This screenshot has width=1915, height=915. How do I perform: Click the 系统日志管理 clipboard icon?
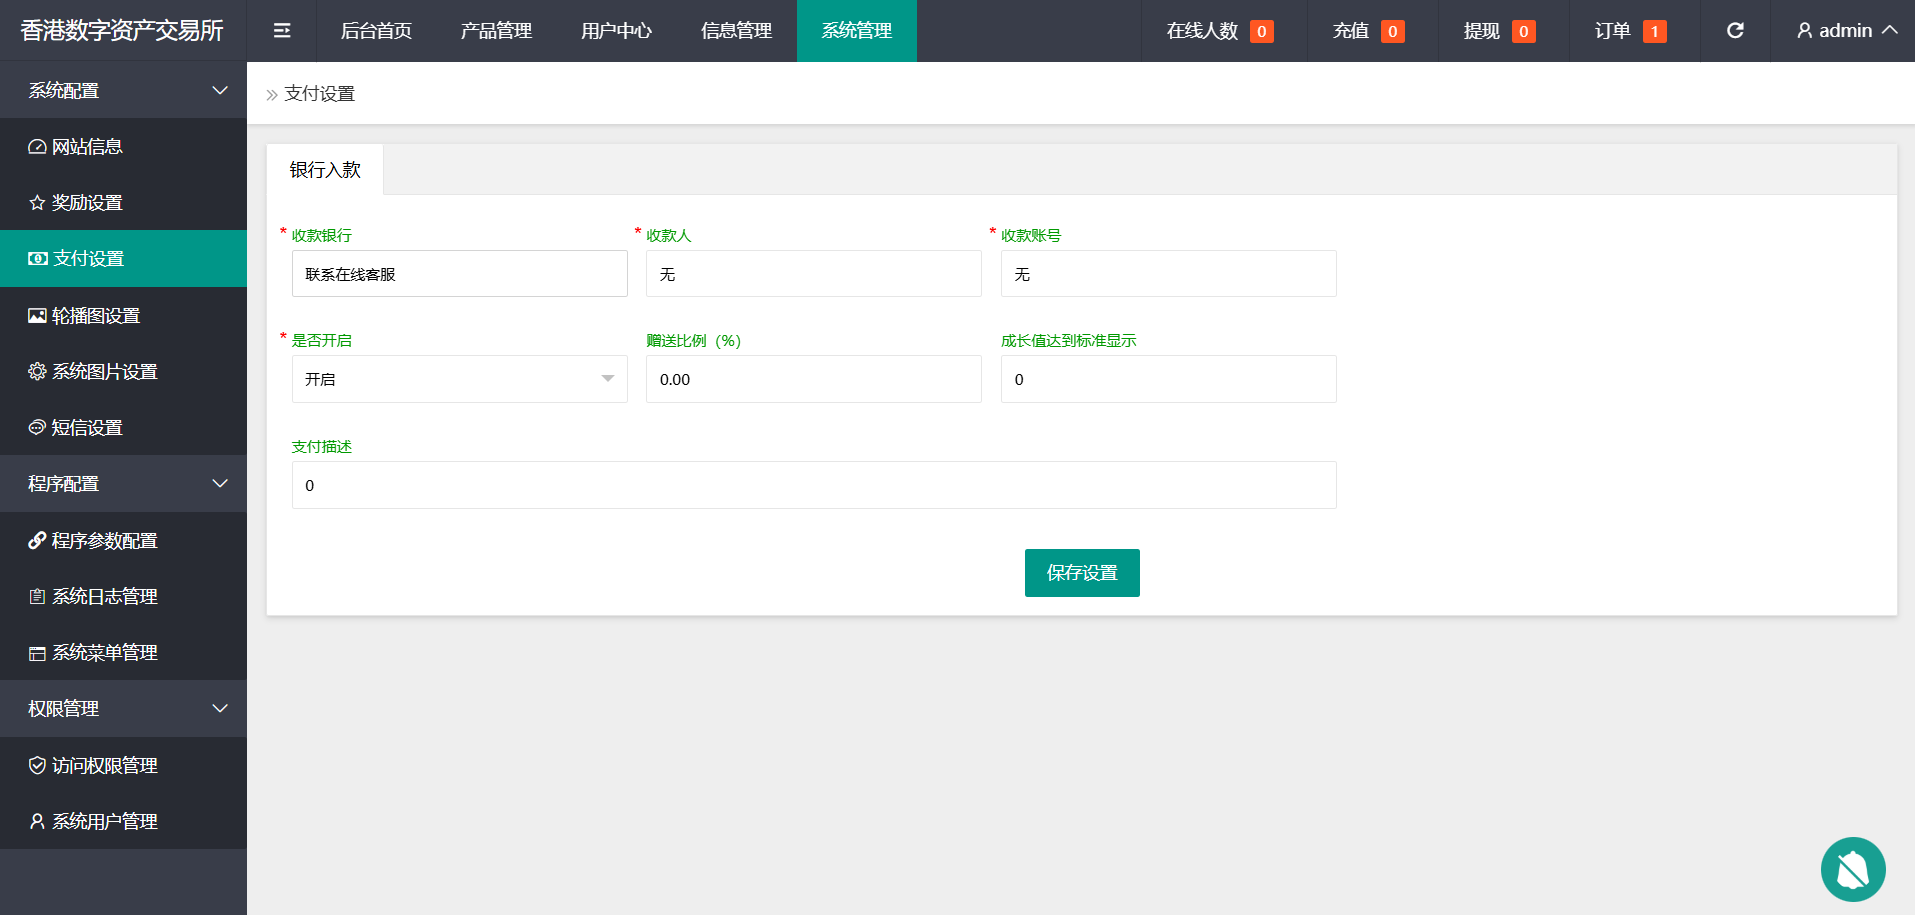point(37,597)
